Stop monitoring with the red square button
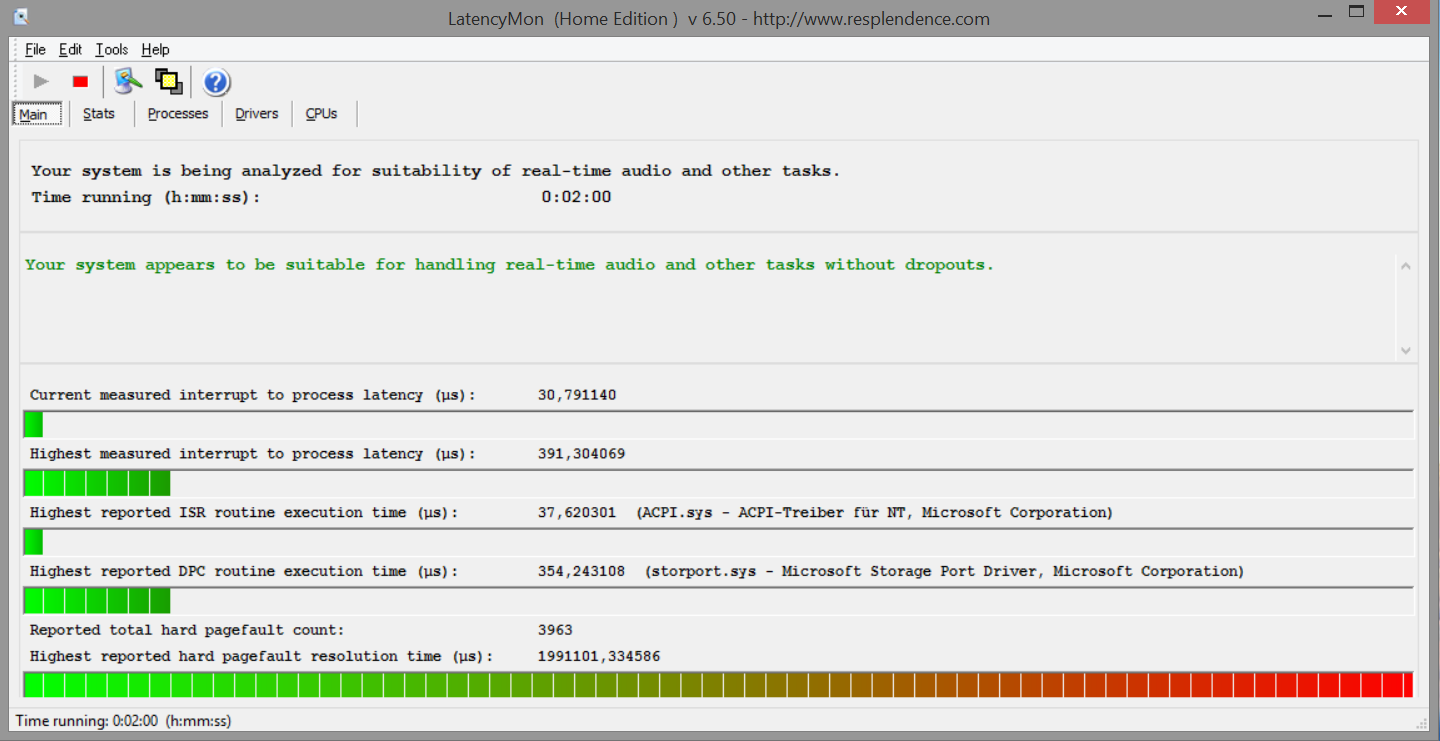Image resolution: width=1440 pixels, height=741 pixels. coord(81,82)
